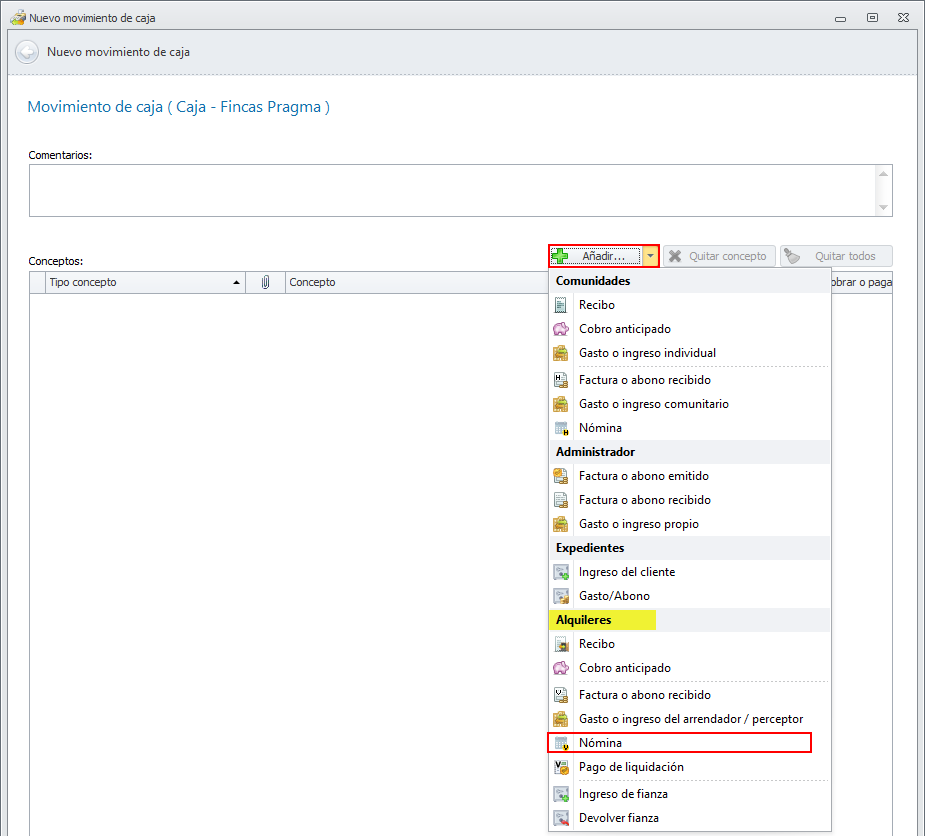Click the Quitar todos button
This screenshot has width=925, height=836.
pyautogui.click(x=836, y=256)
